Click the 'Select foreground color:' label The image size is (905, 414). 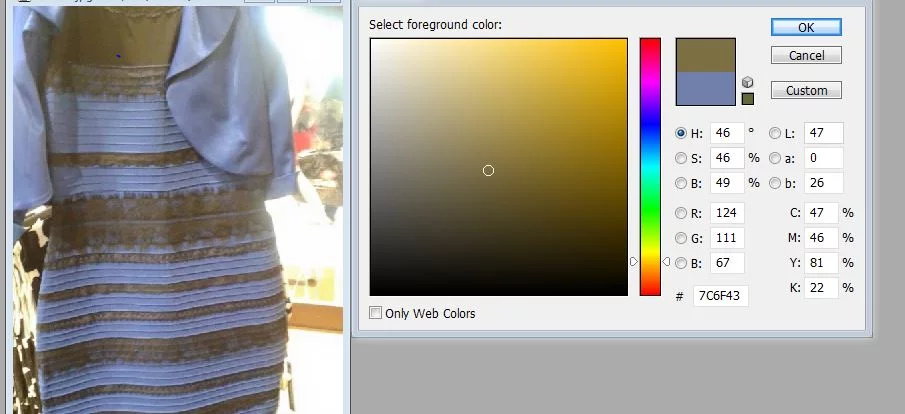[435, 25]
